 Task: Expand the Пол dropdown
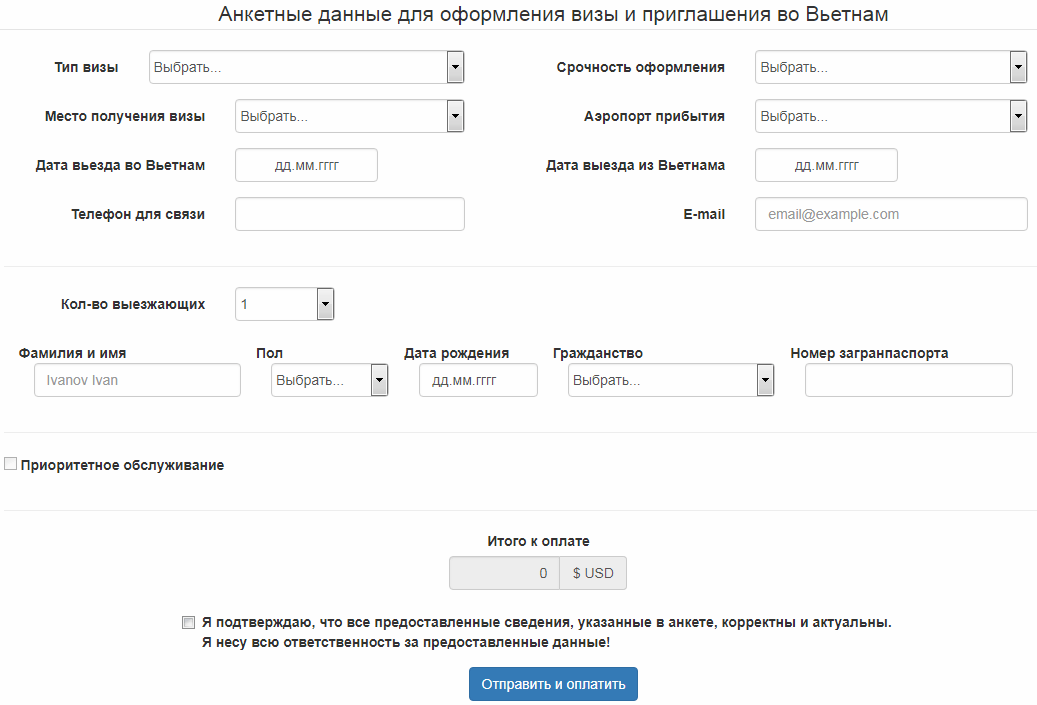pyautogui.click(x=329, y=380)
